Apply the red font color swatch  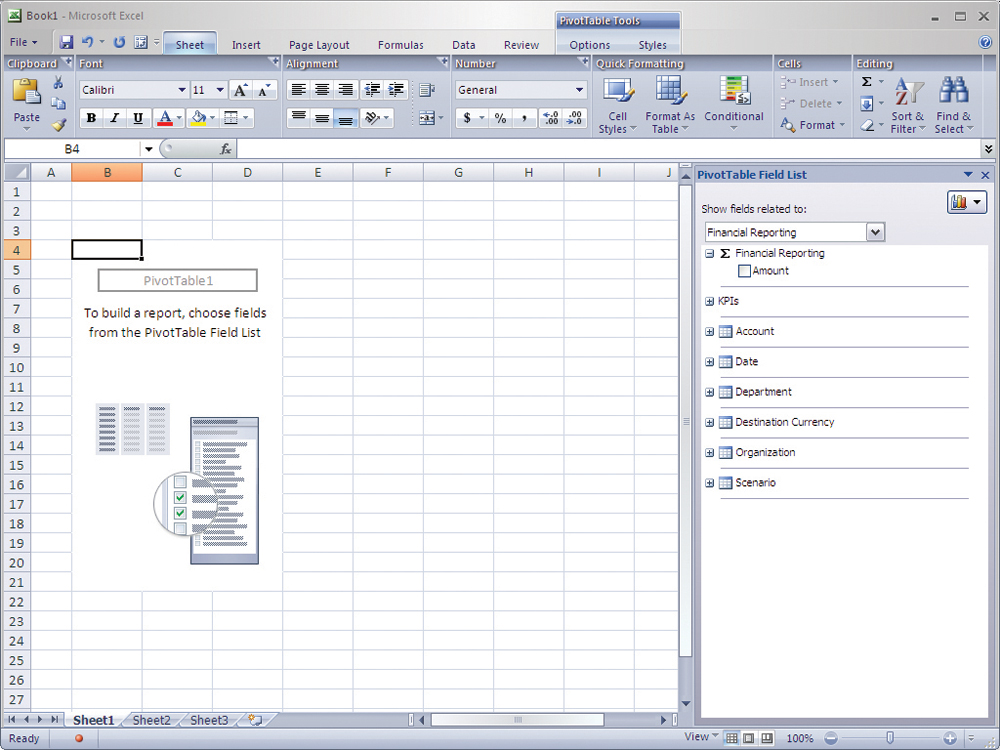(165, 118)
